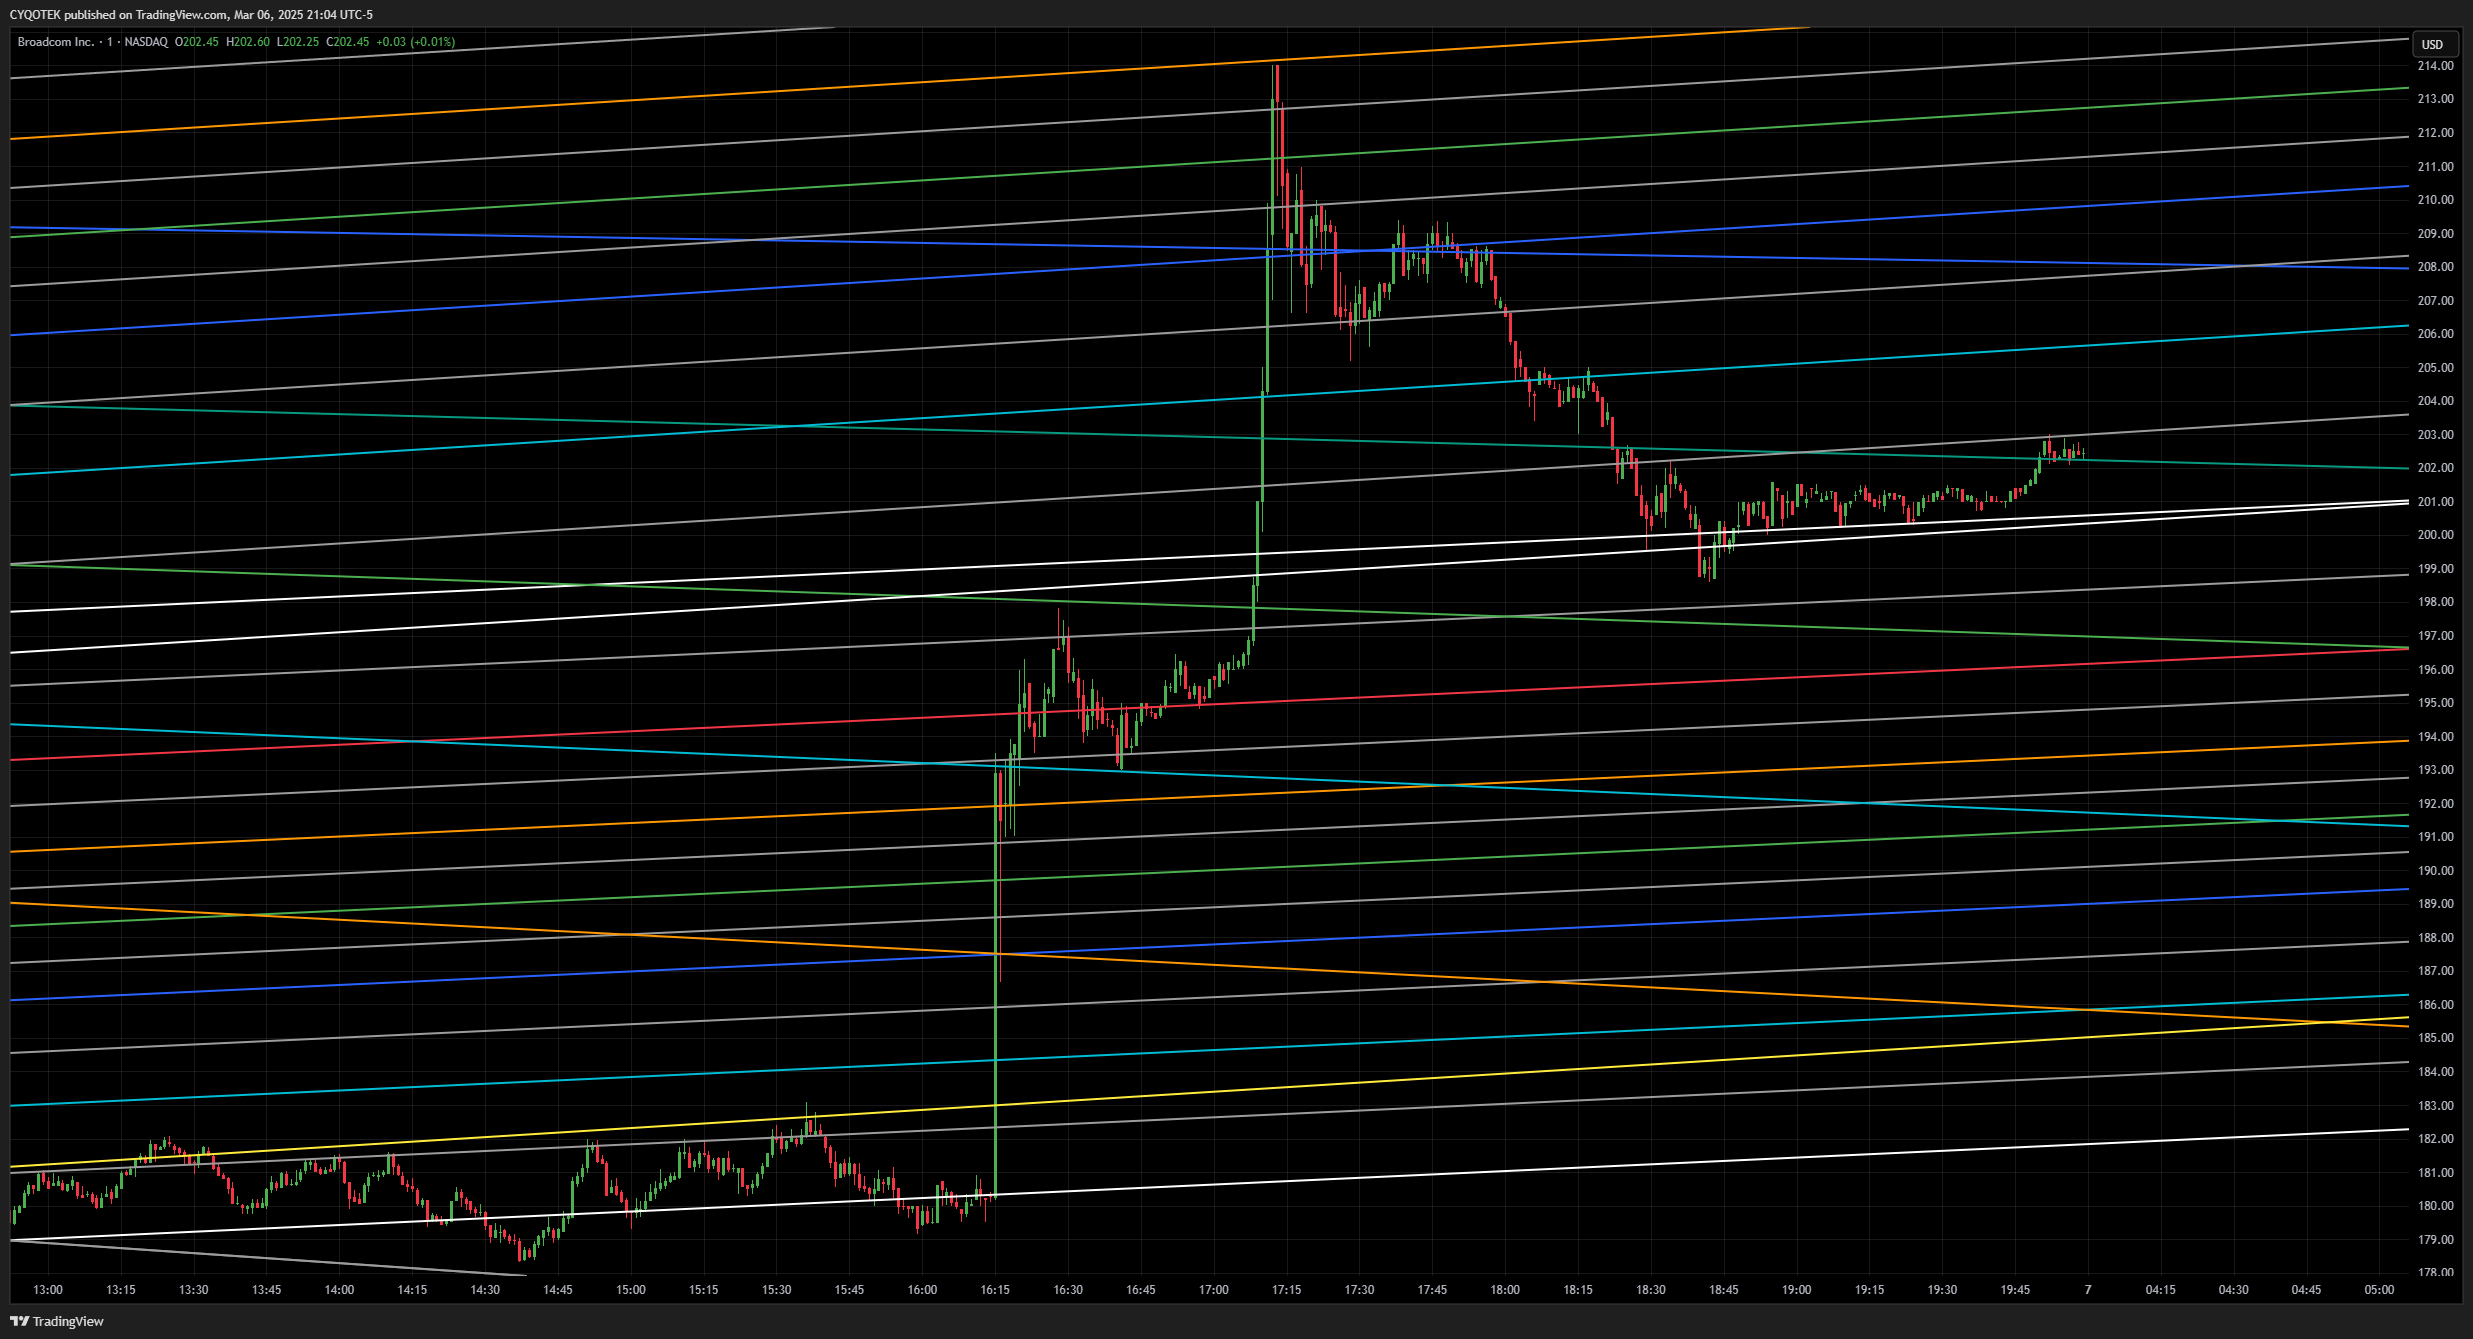Click the 18:45 time axis label
This screenshot has height=1339, width=2473.
(1724, 1290)
